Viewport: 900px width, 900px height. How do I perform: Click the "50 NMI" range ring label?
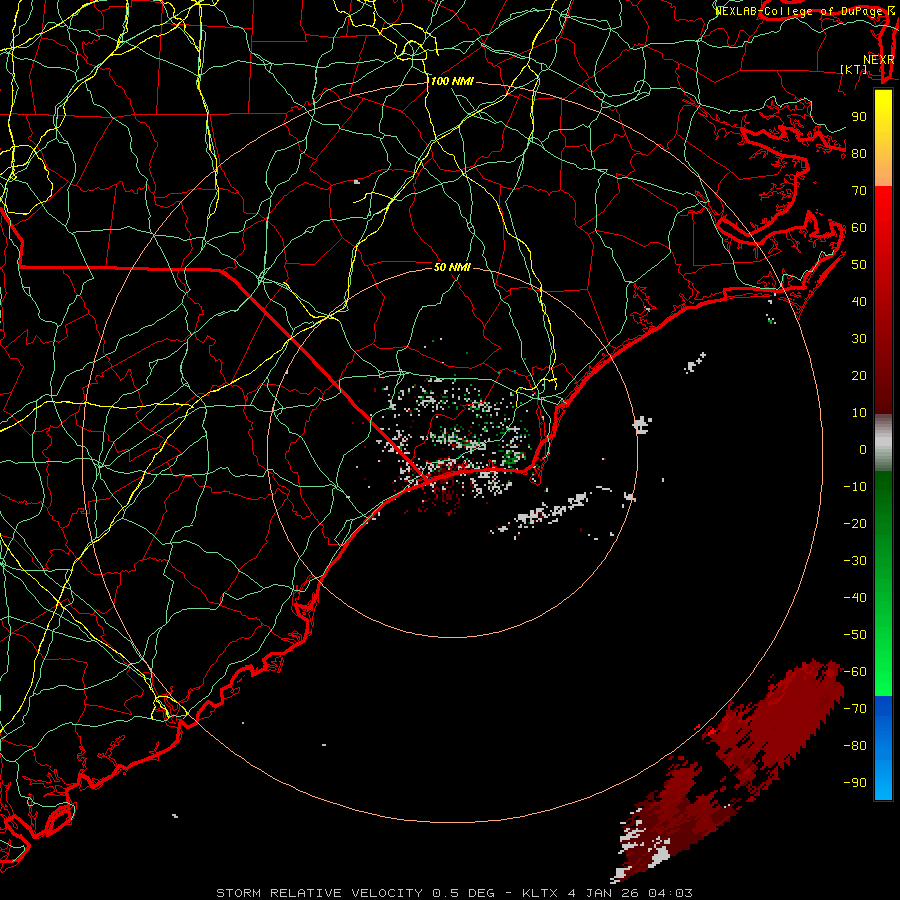(452, 267)
